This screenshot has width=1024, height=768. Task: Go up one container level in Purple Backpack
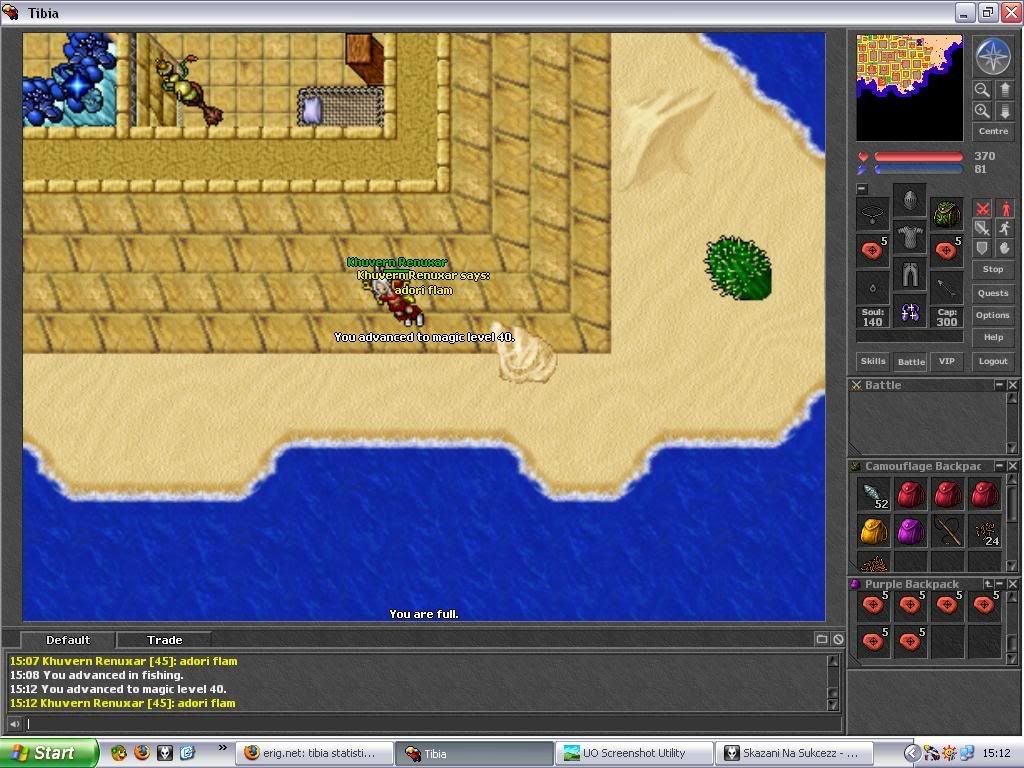pyautogui.click(x=988, y=584)
